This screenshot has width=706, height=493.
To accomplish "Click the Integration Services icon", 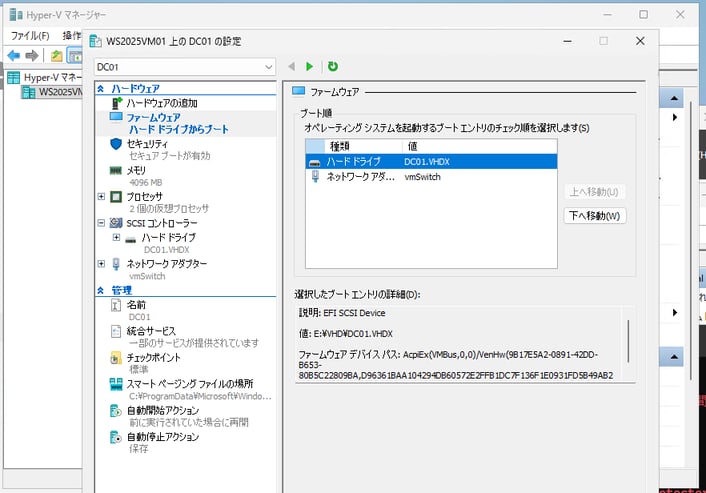I will click(x=116, y=331).
